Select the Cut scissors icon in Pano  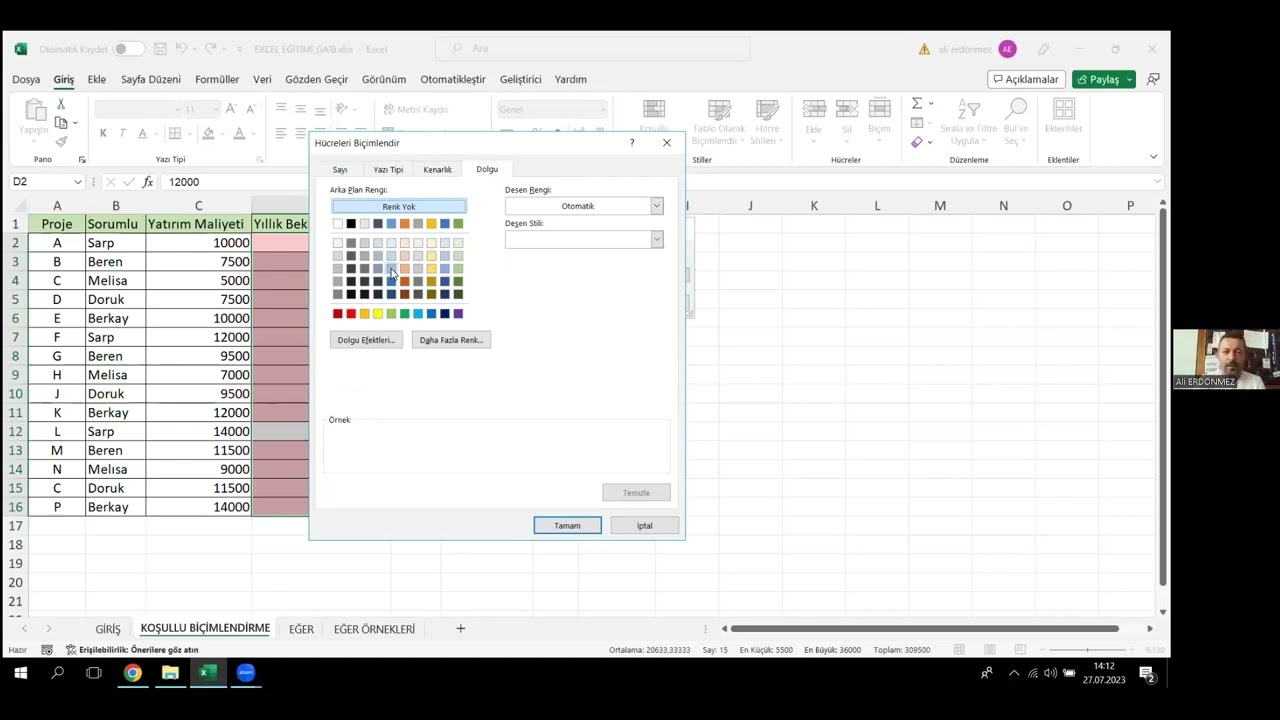pyautogui.click(x=61, y=104)
